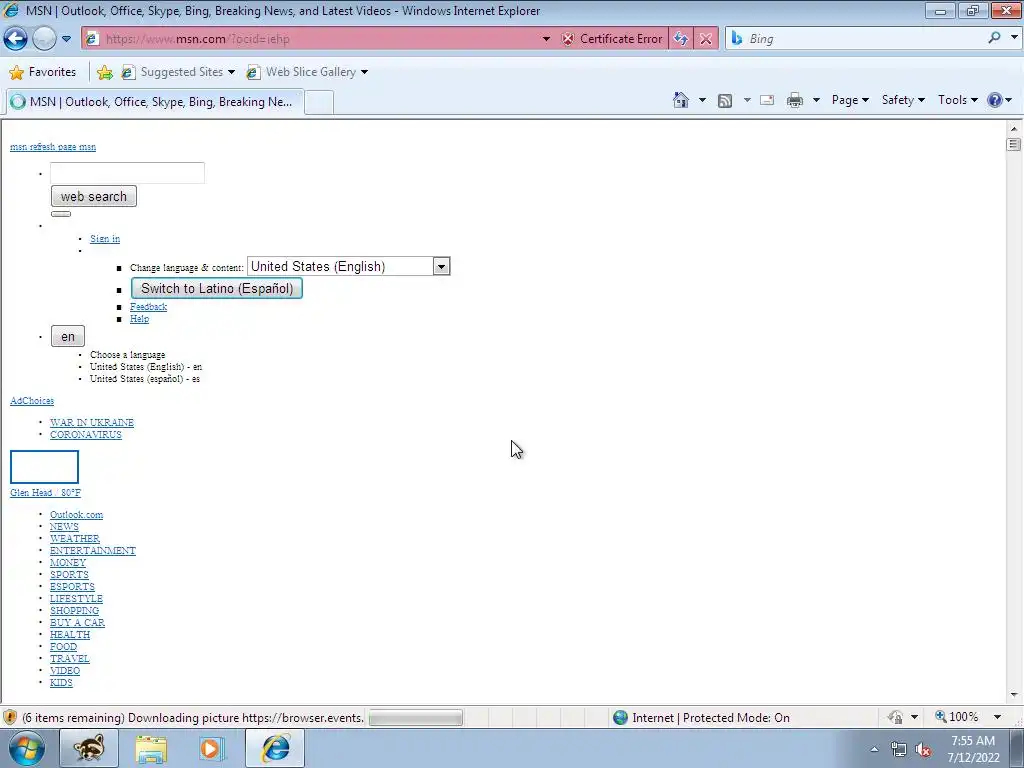Click the Home page icon
The width and height of the screenshot is (1024, 768).
coord(680,100)
